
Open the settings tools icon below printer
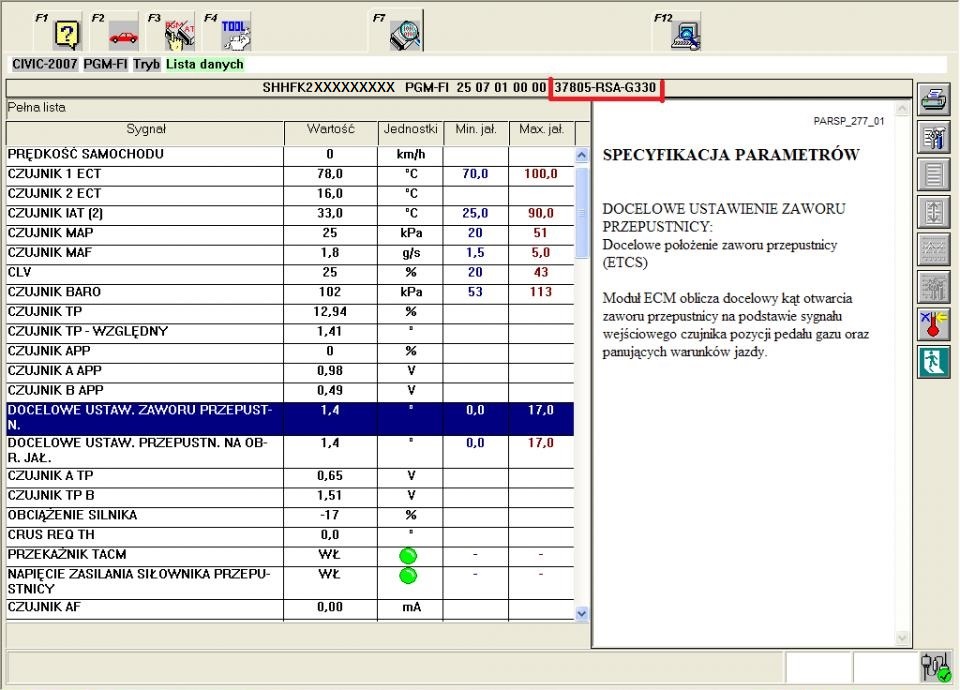tap(934, 137)
